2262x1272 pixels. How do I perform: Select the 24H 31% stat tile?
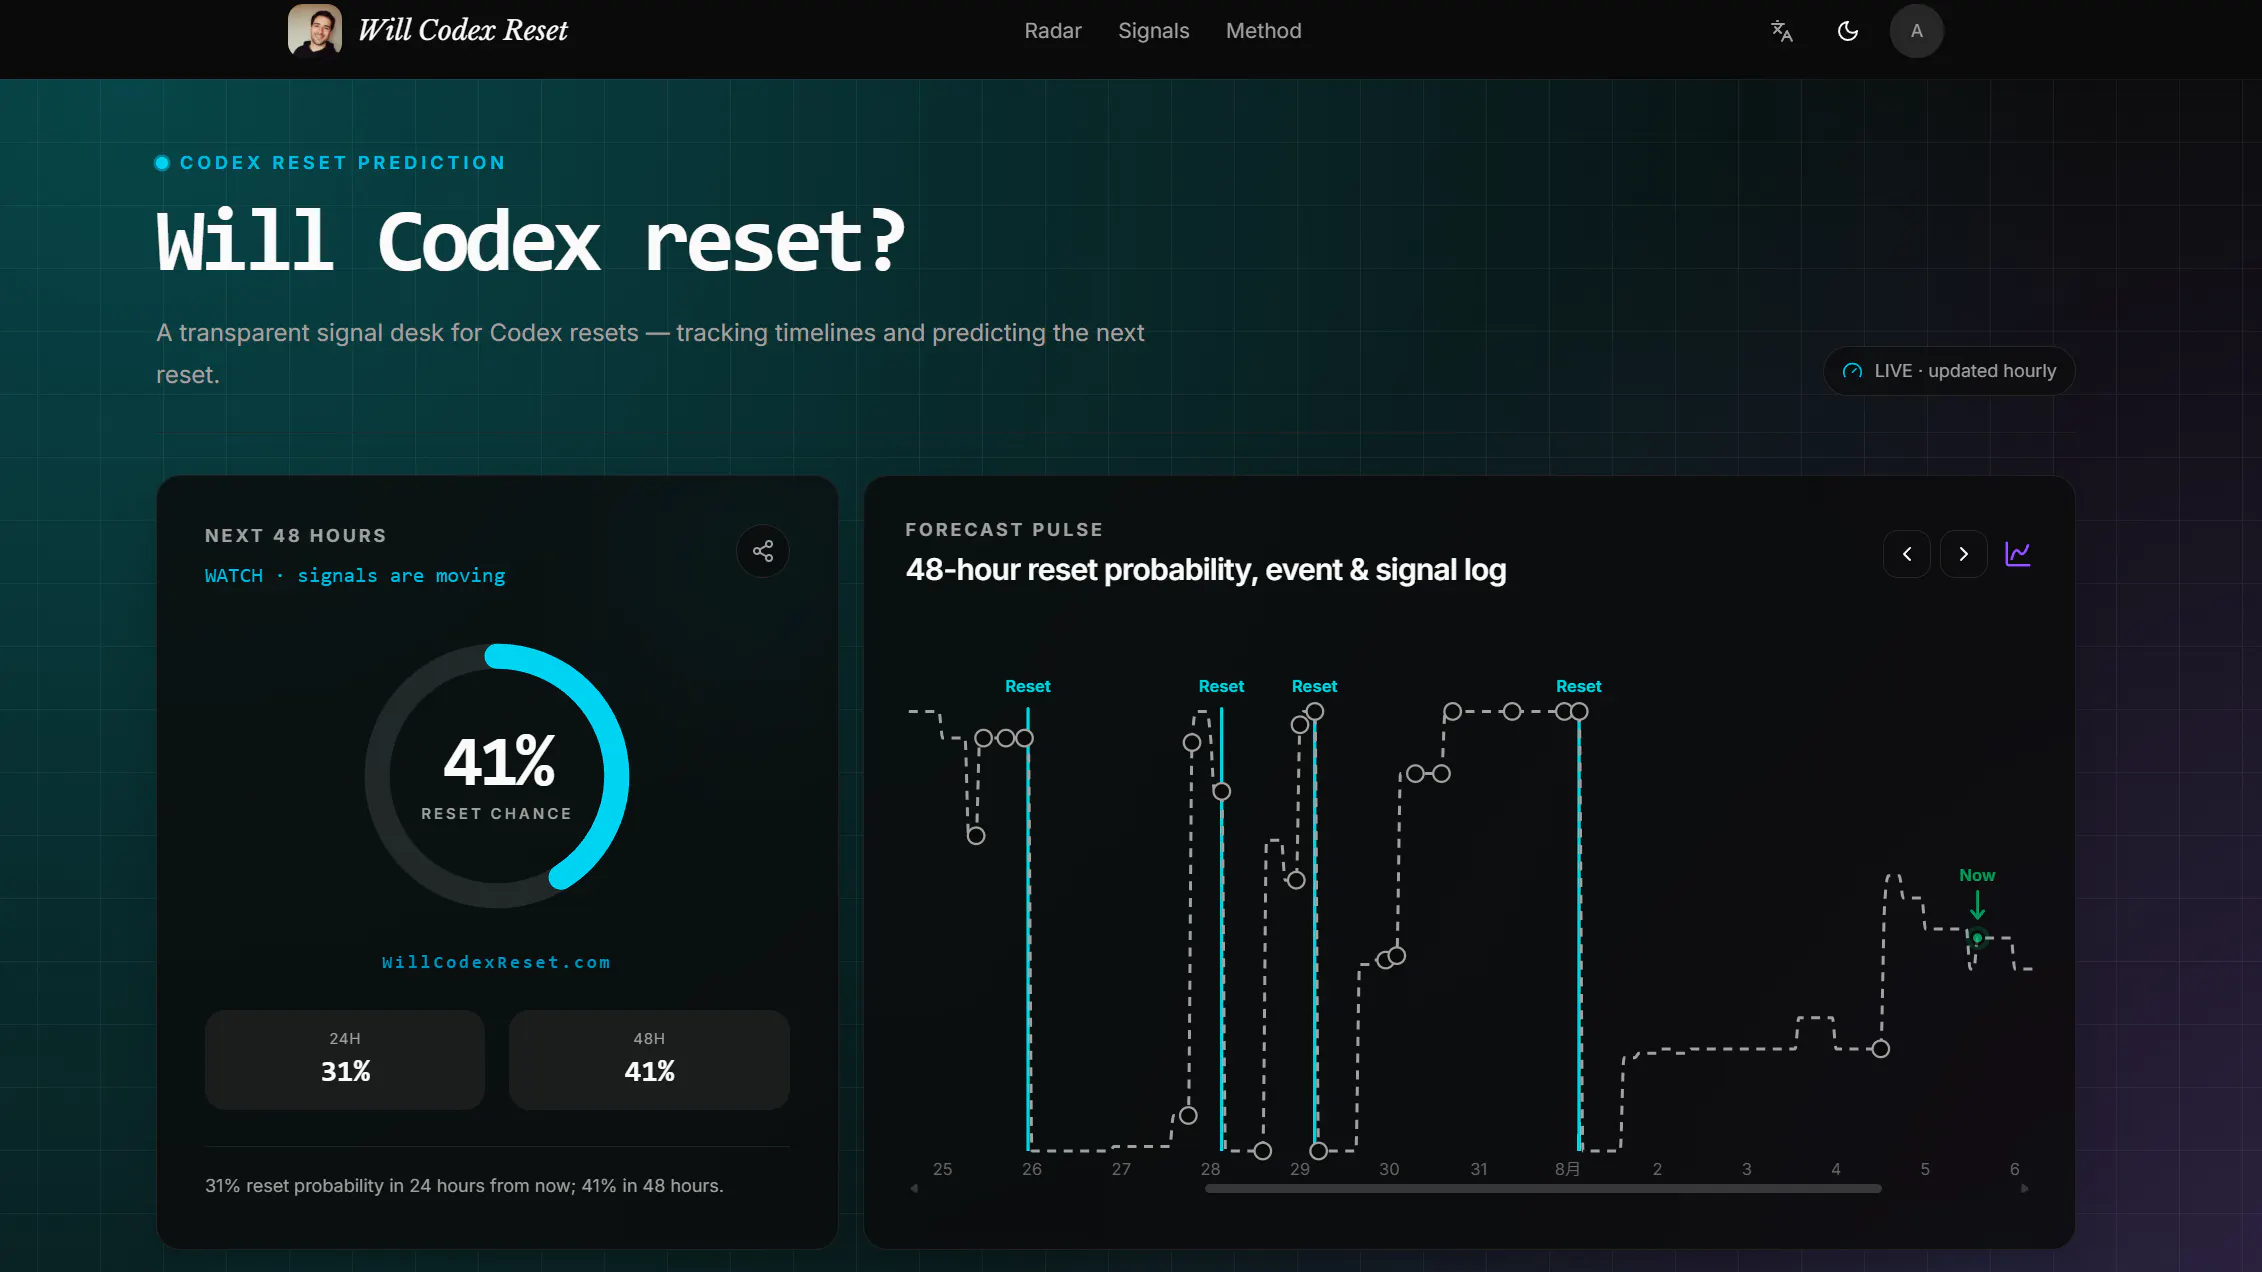[345, 1059]
